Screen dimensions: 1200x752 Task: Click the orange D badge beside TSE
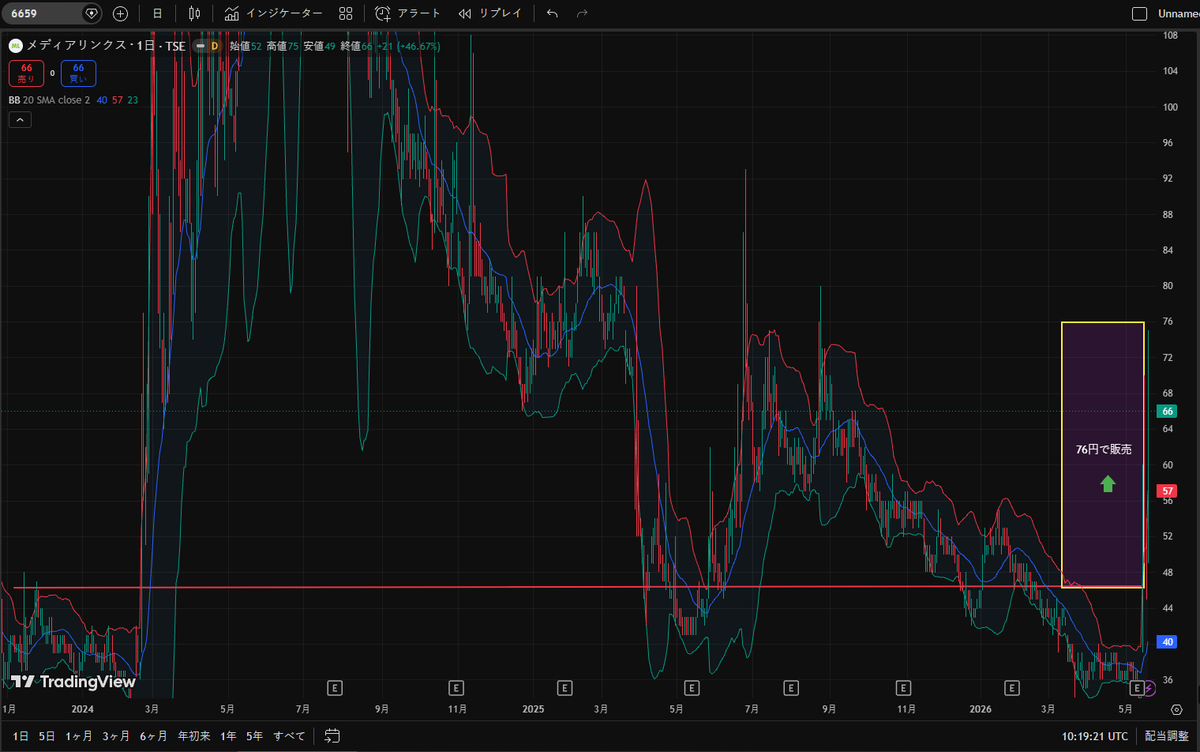214,46
